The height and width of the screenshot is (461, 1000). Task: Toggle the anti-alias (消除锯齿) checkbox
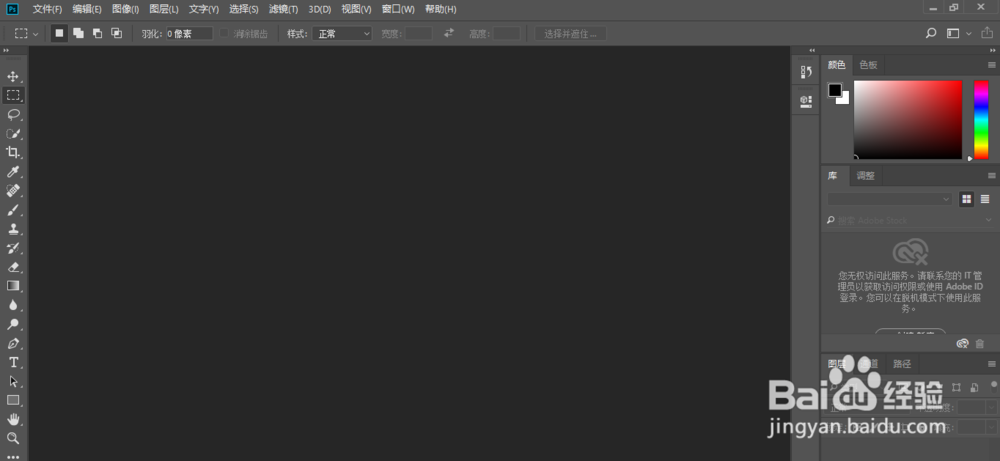[224, 33]
